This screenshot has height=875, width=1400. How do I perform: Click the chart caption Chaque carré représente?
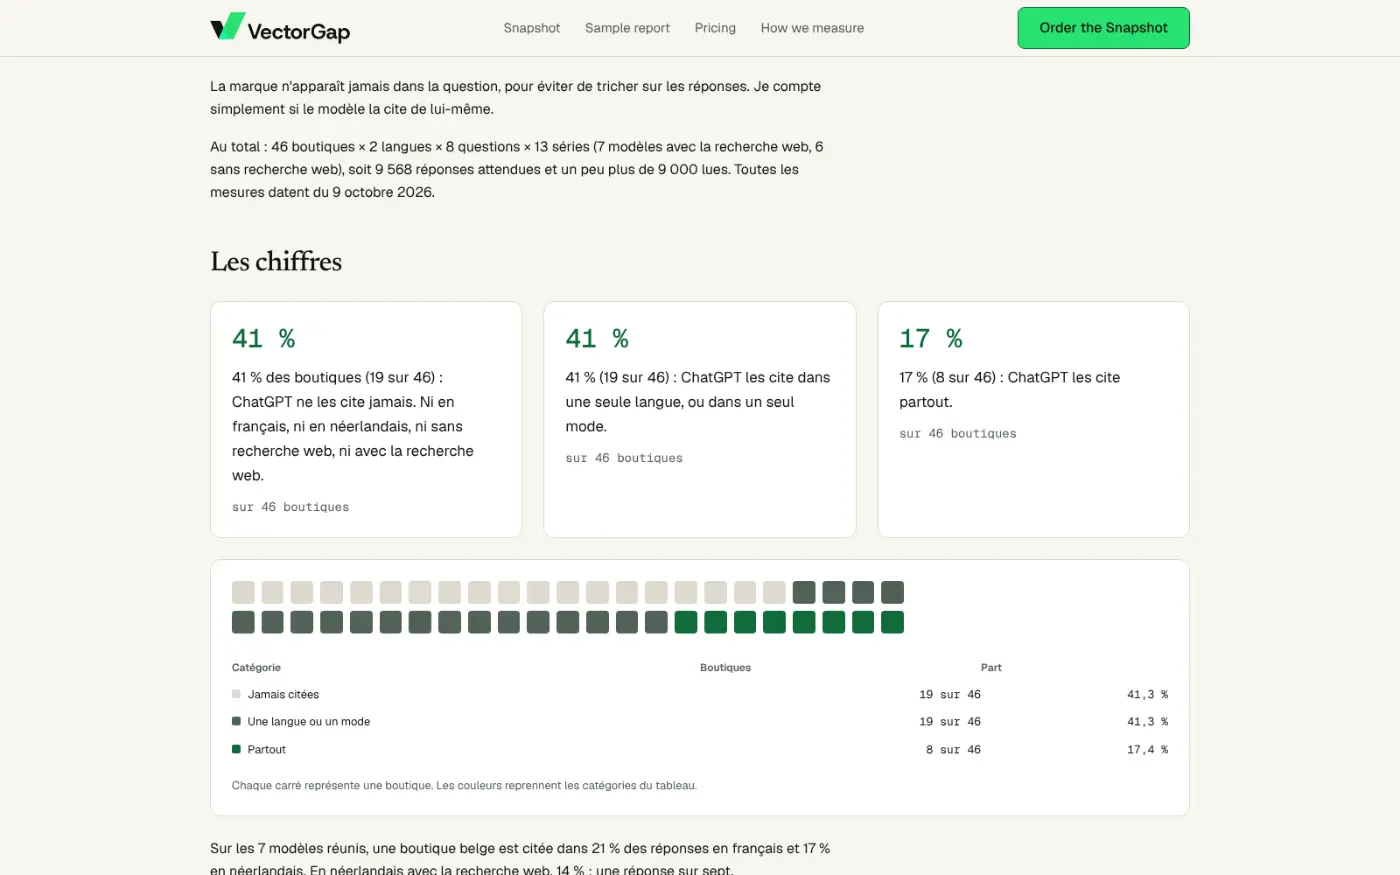[464, 785]
